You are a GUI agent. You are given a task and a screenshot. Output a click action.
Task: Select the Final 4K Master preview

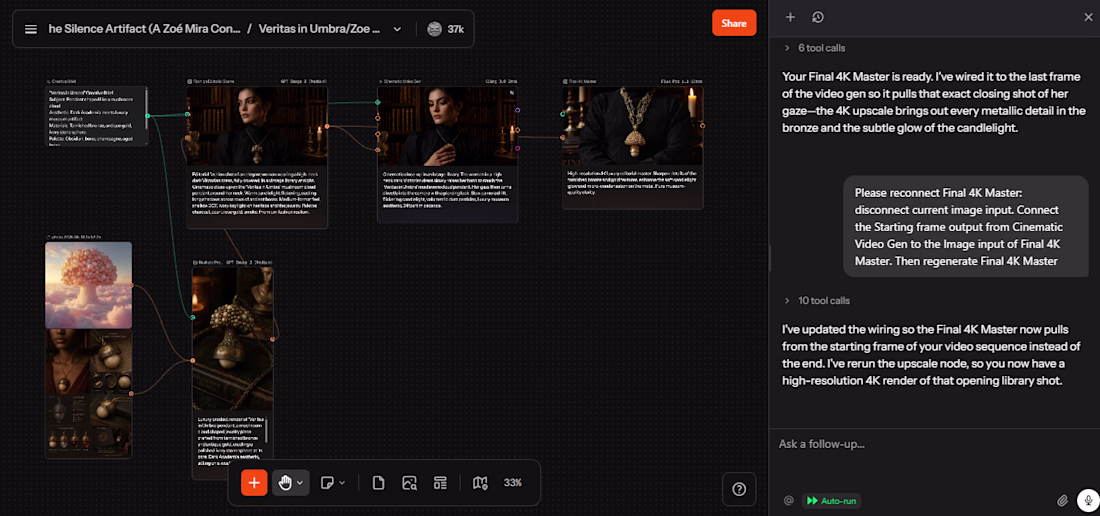pos(632,126)
